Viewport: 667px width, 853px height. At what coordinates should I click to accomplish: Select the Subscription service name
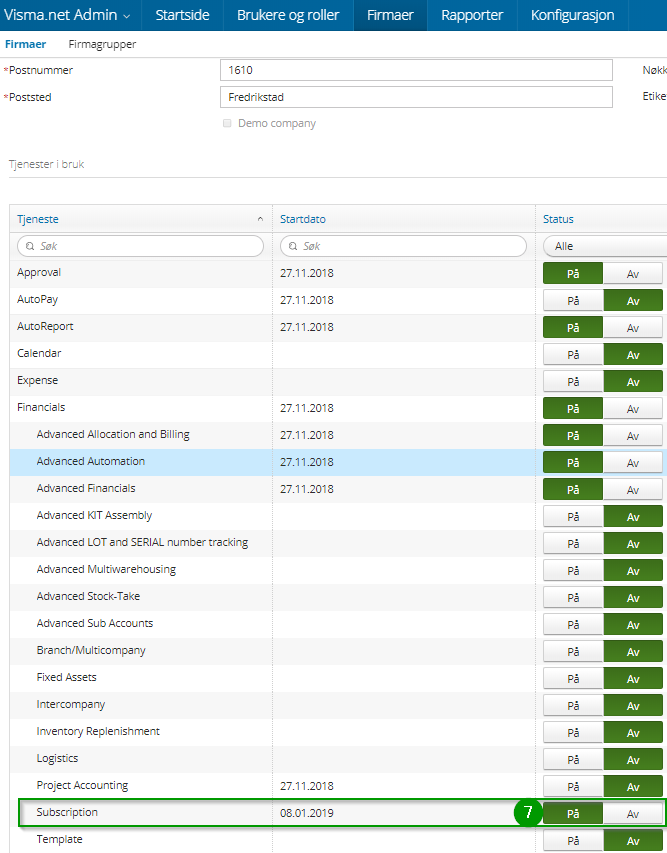[67, 812]
